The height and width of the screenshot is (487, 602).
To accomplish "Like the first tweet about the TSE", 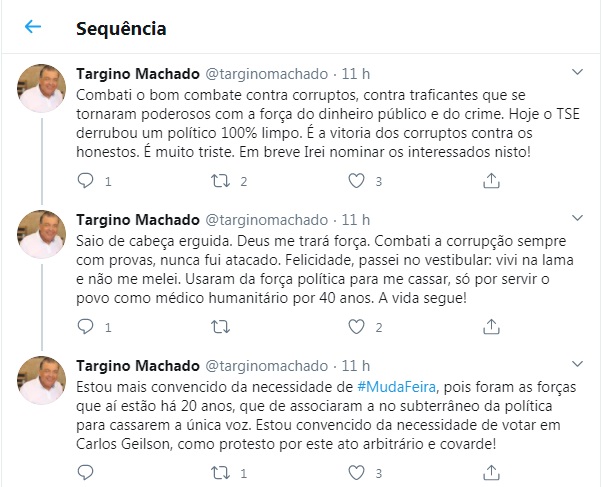I will [355, 182].
